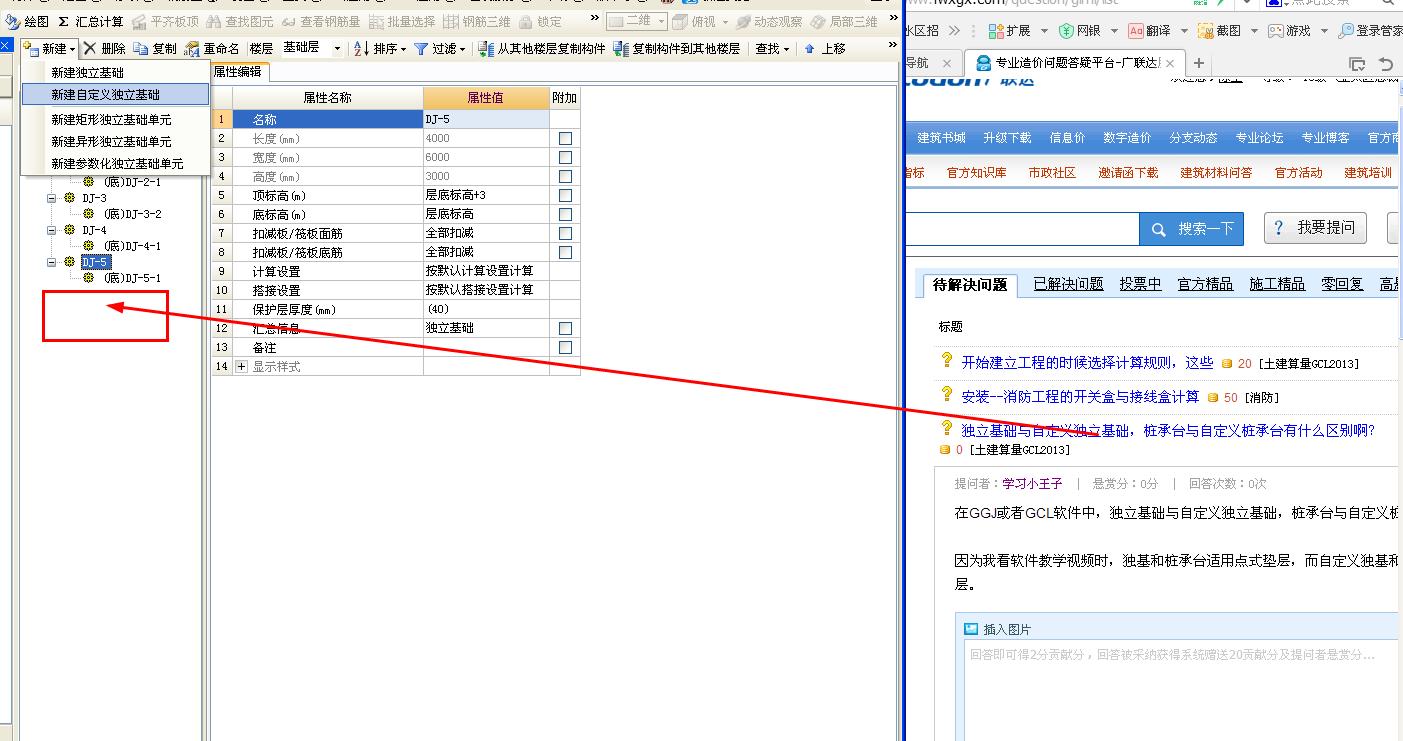Image resolution: width=1403 pixels, height=741 pixels.
Task: Open the 查找 dropdown in toolbar
Action: pyautogui.click(x=772, y=48)
